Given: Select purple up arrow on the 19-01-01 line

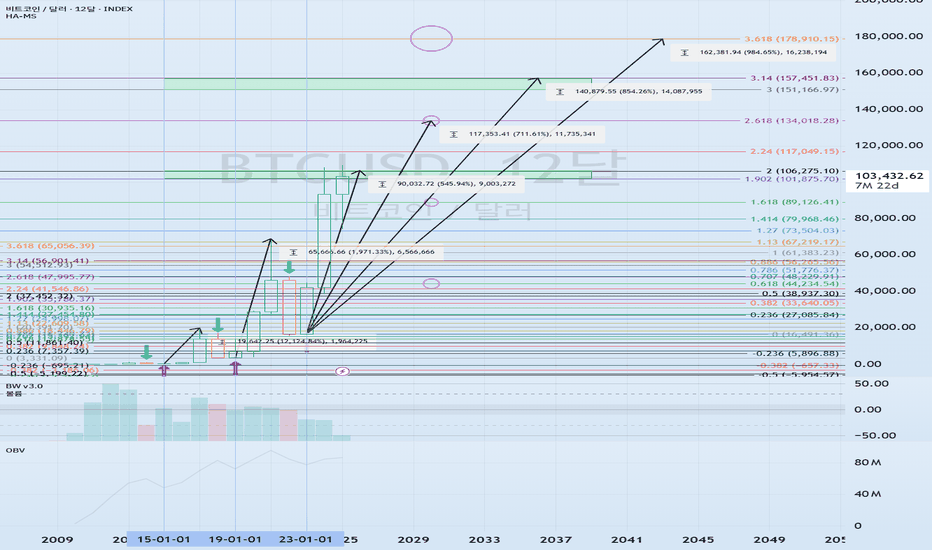Looking at the screenshot, I should 235,368.
